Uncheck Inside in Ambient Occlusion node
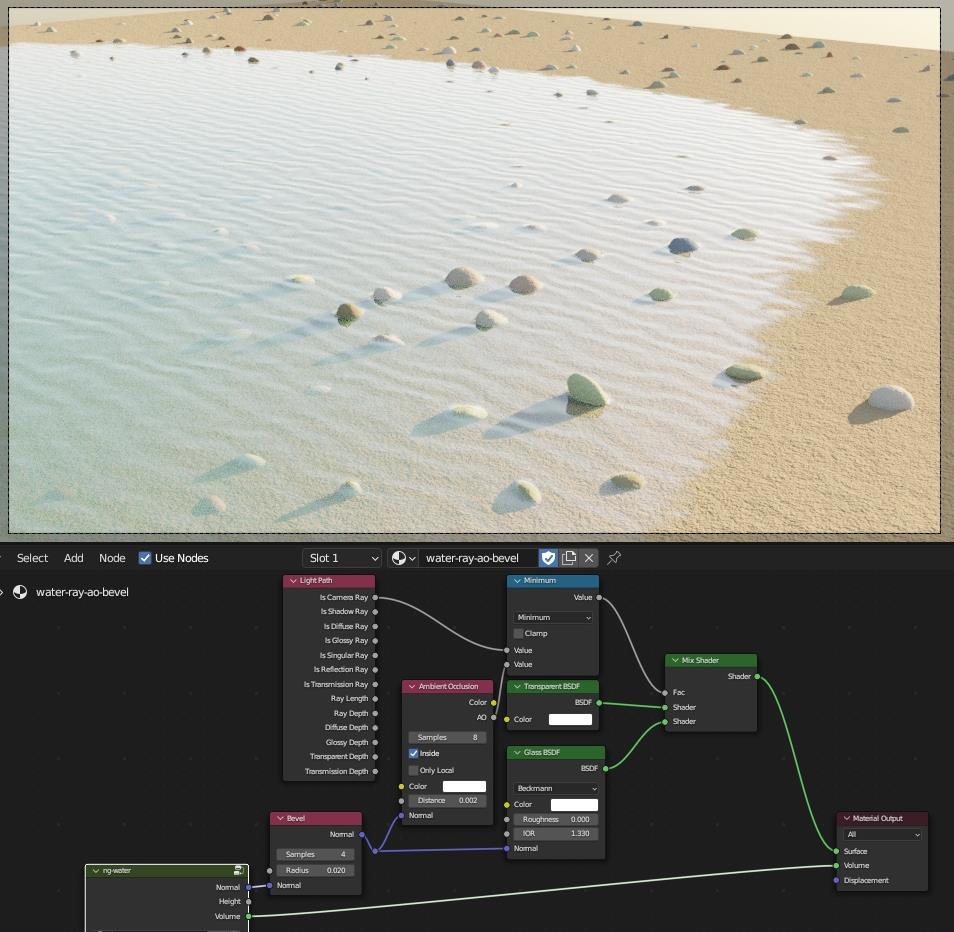The height and width of the screenshot is (932, 954). (414, 753)
